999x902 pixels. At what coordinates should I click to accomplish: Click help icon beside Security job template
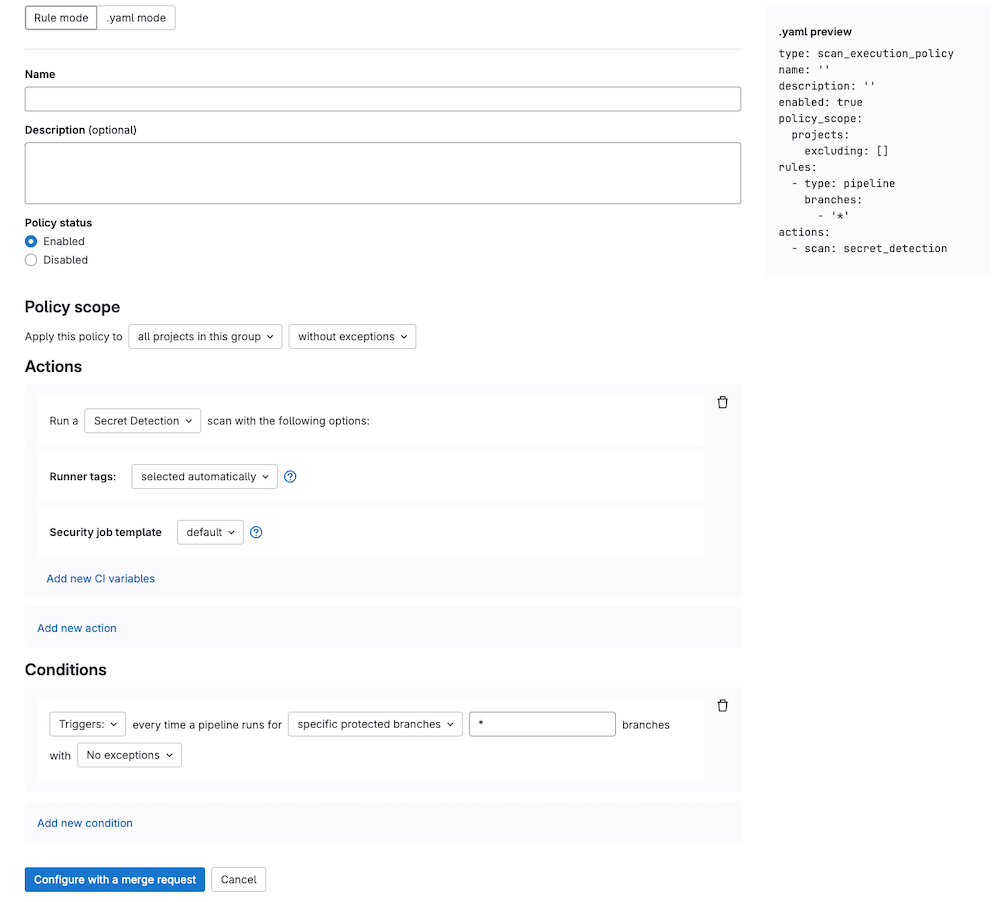click(256, 532)
